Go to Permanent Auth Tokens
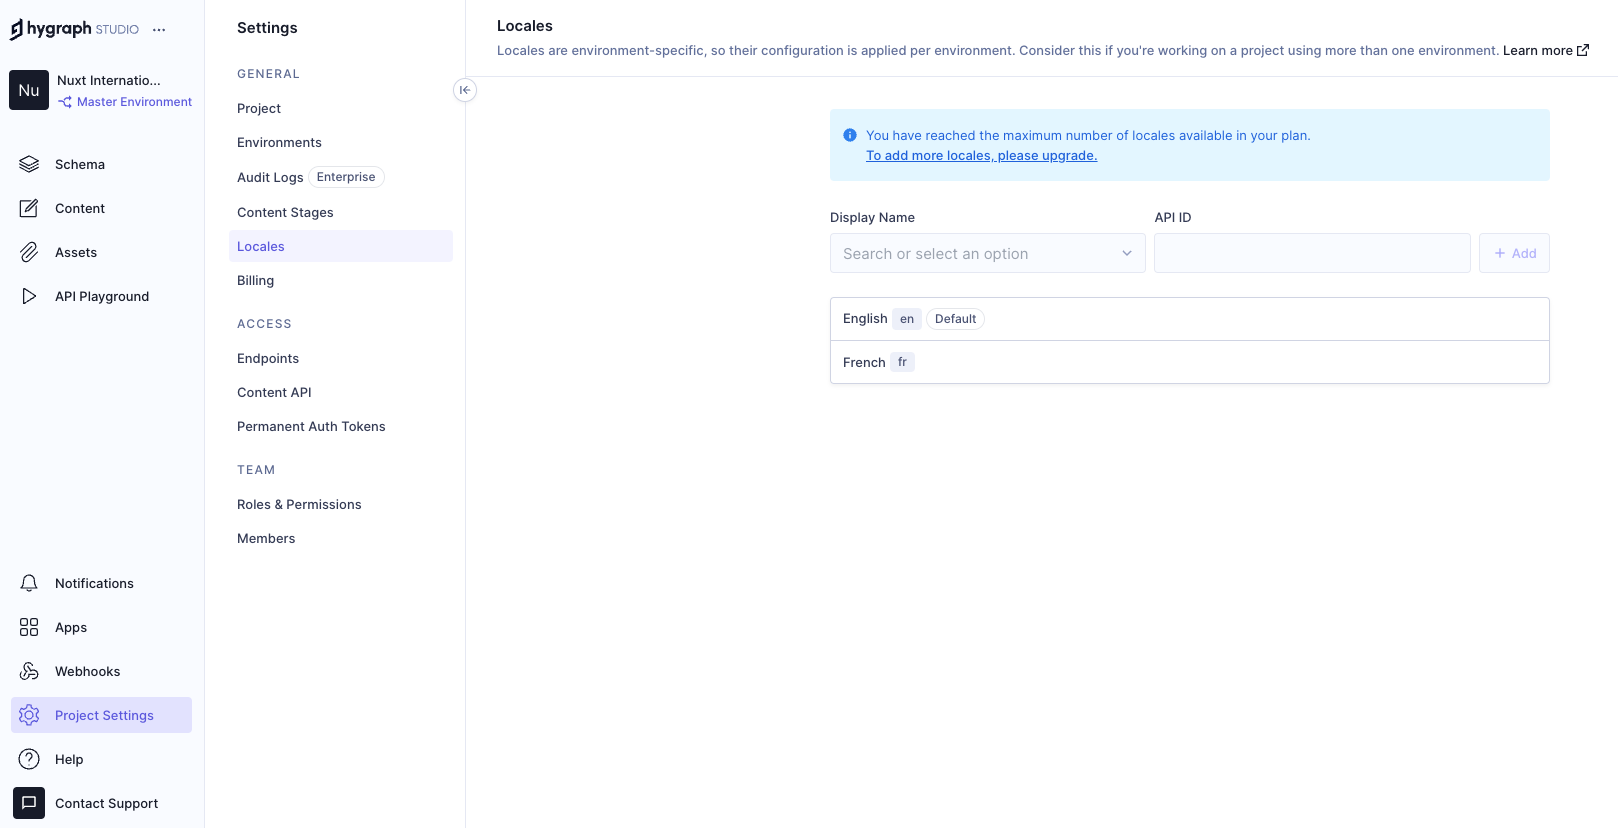The image size is (1618, 828). tap(311, 427)
